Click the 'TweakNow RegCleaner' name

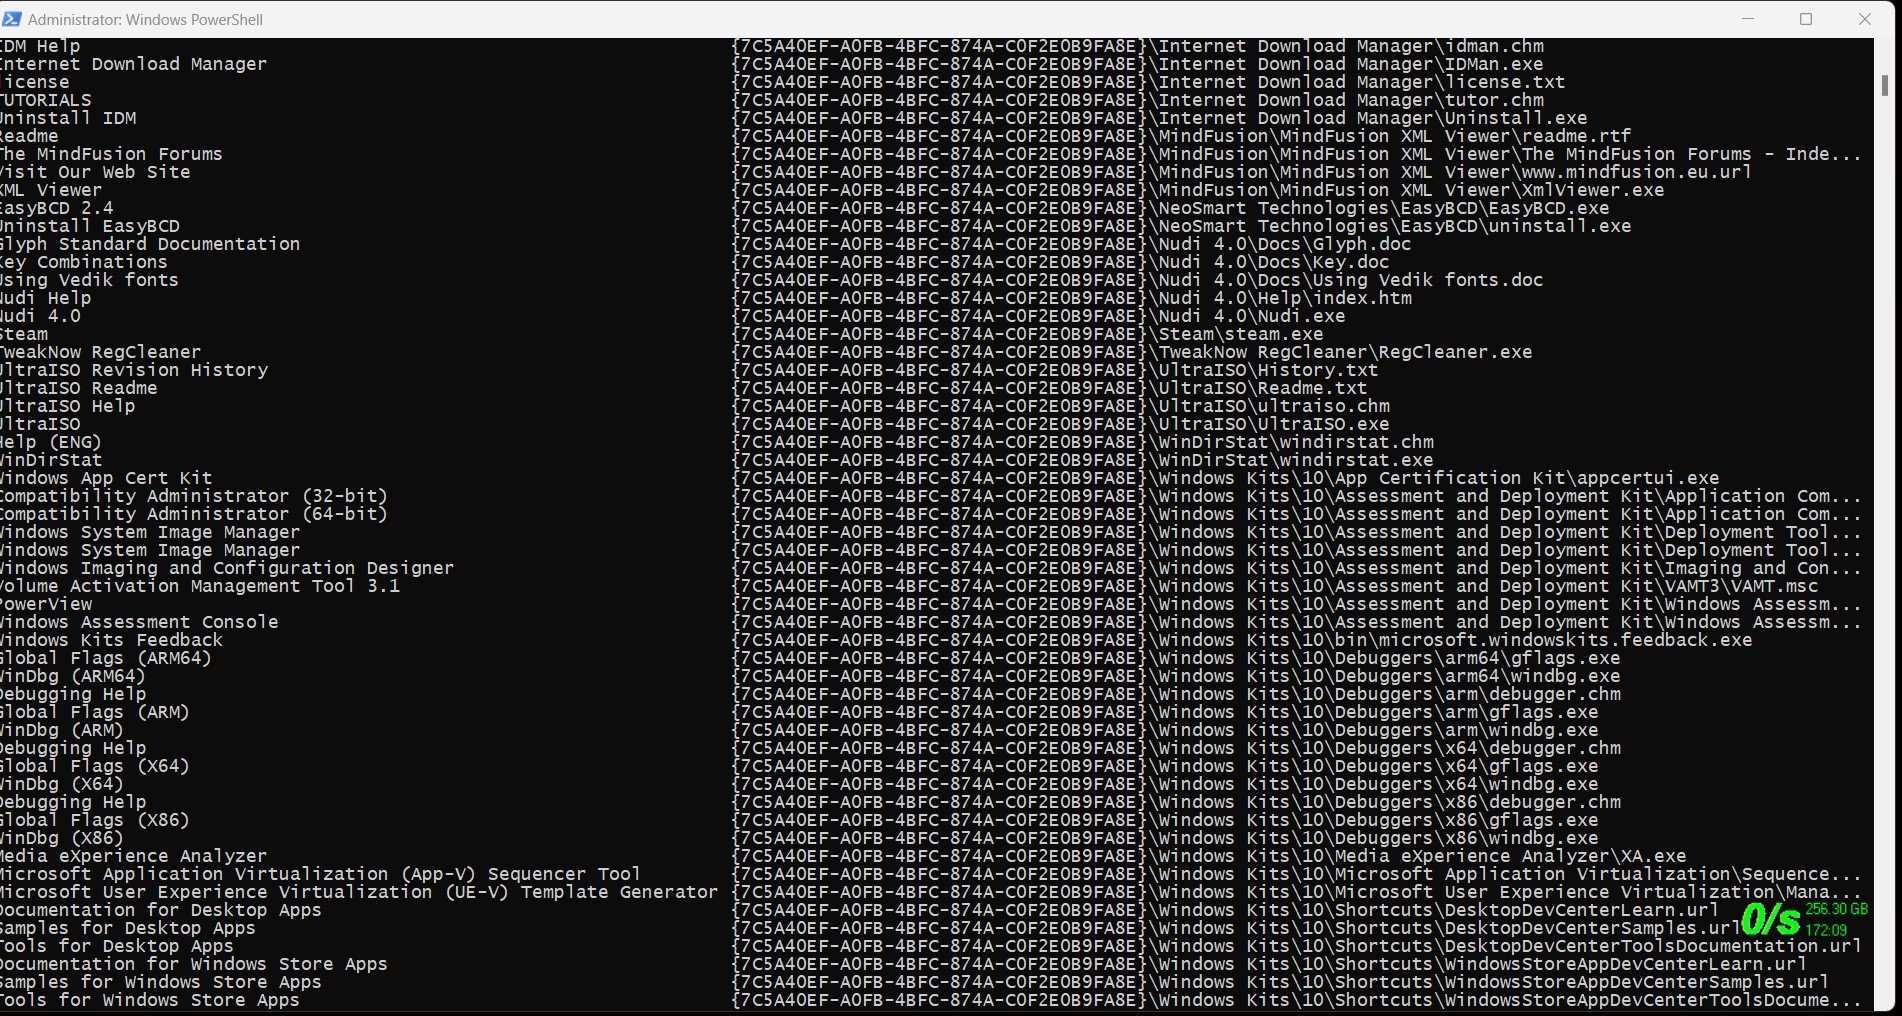click(x=100, y=352)
